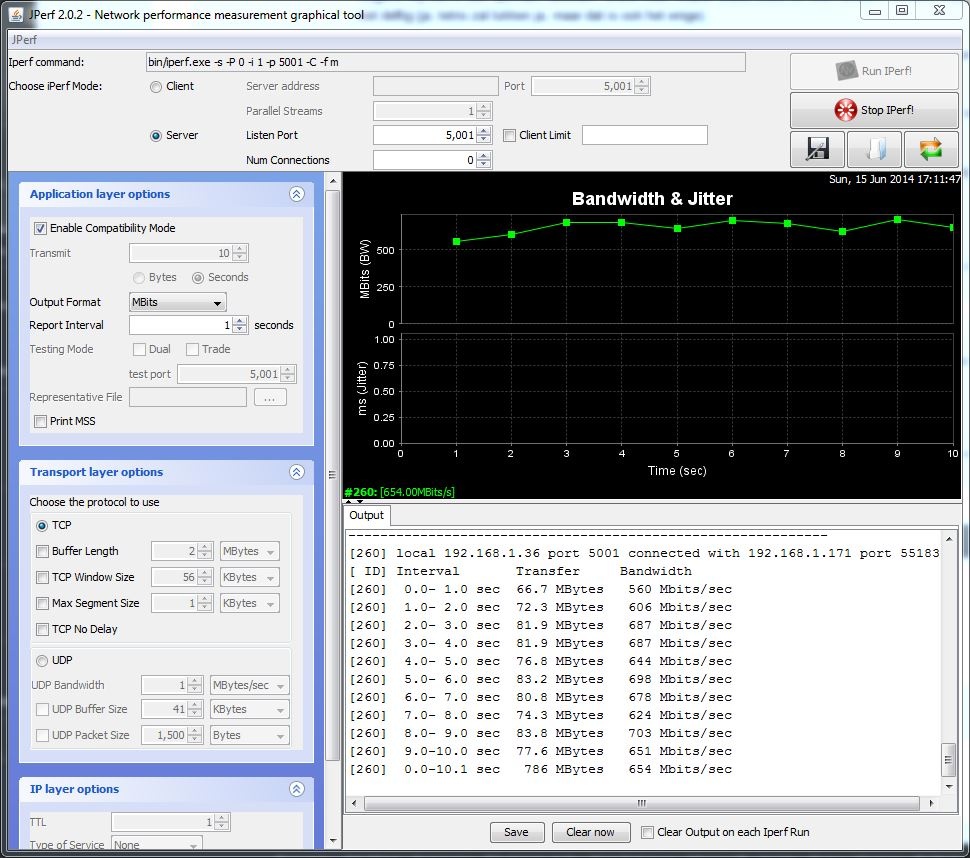Collapse the IP layer options panel

296,790
